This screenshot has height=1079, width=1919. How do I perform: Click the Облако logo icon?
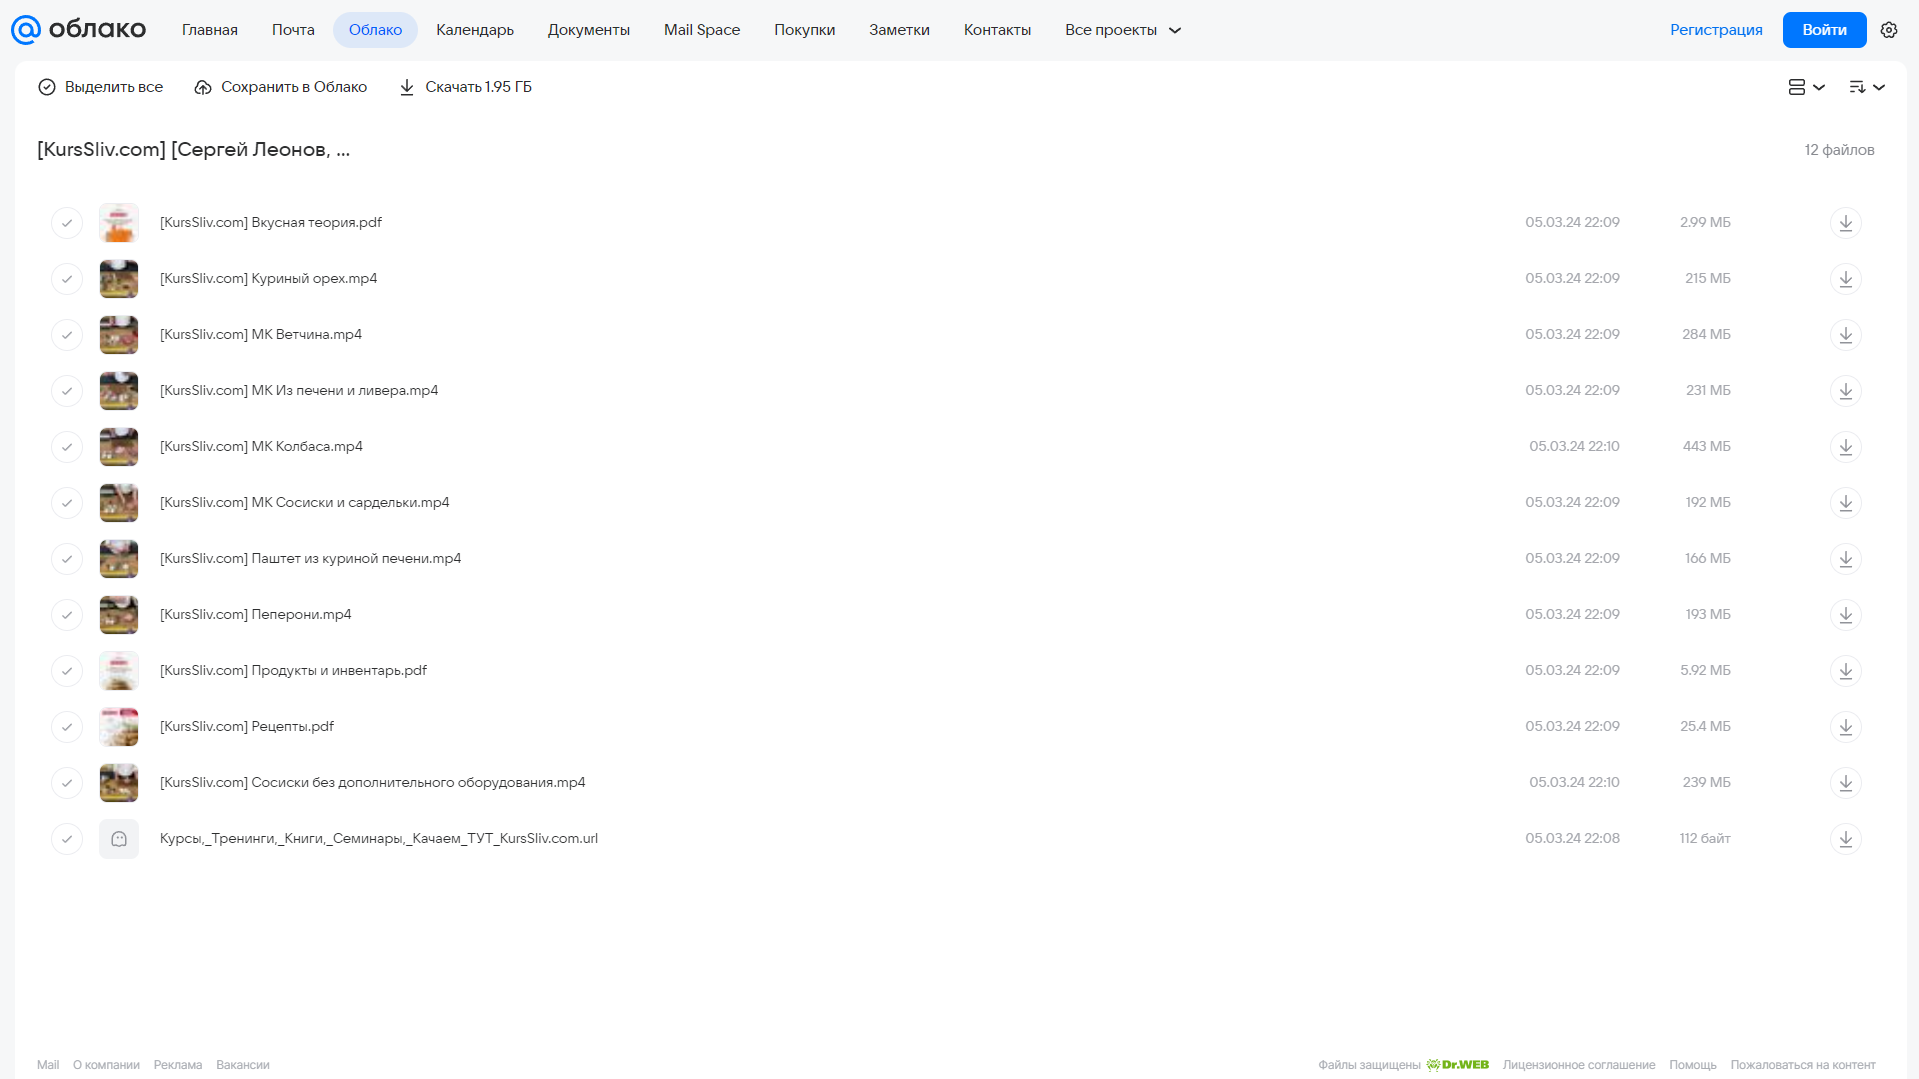pyautogui.click(x=26, y=30)
